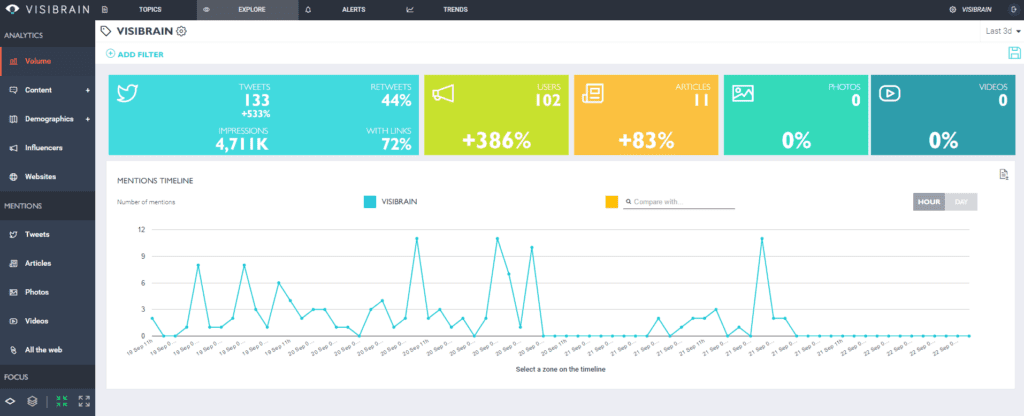This screenshot has height=416, width=1024.
Task: Switch timeline to DAY granularity
Action: click(961, 202)
